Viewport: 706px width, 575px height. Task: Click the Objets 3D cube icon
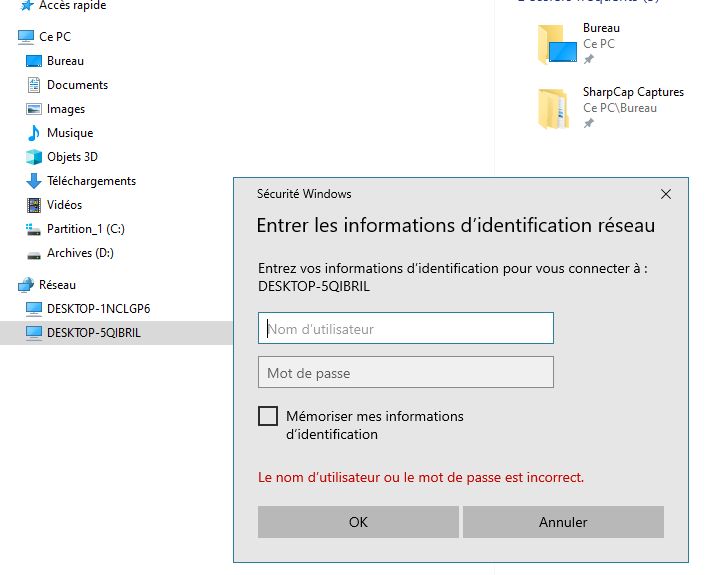click(x=34, y=157)
